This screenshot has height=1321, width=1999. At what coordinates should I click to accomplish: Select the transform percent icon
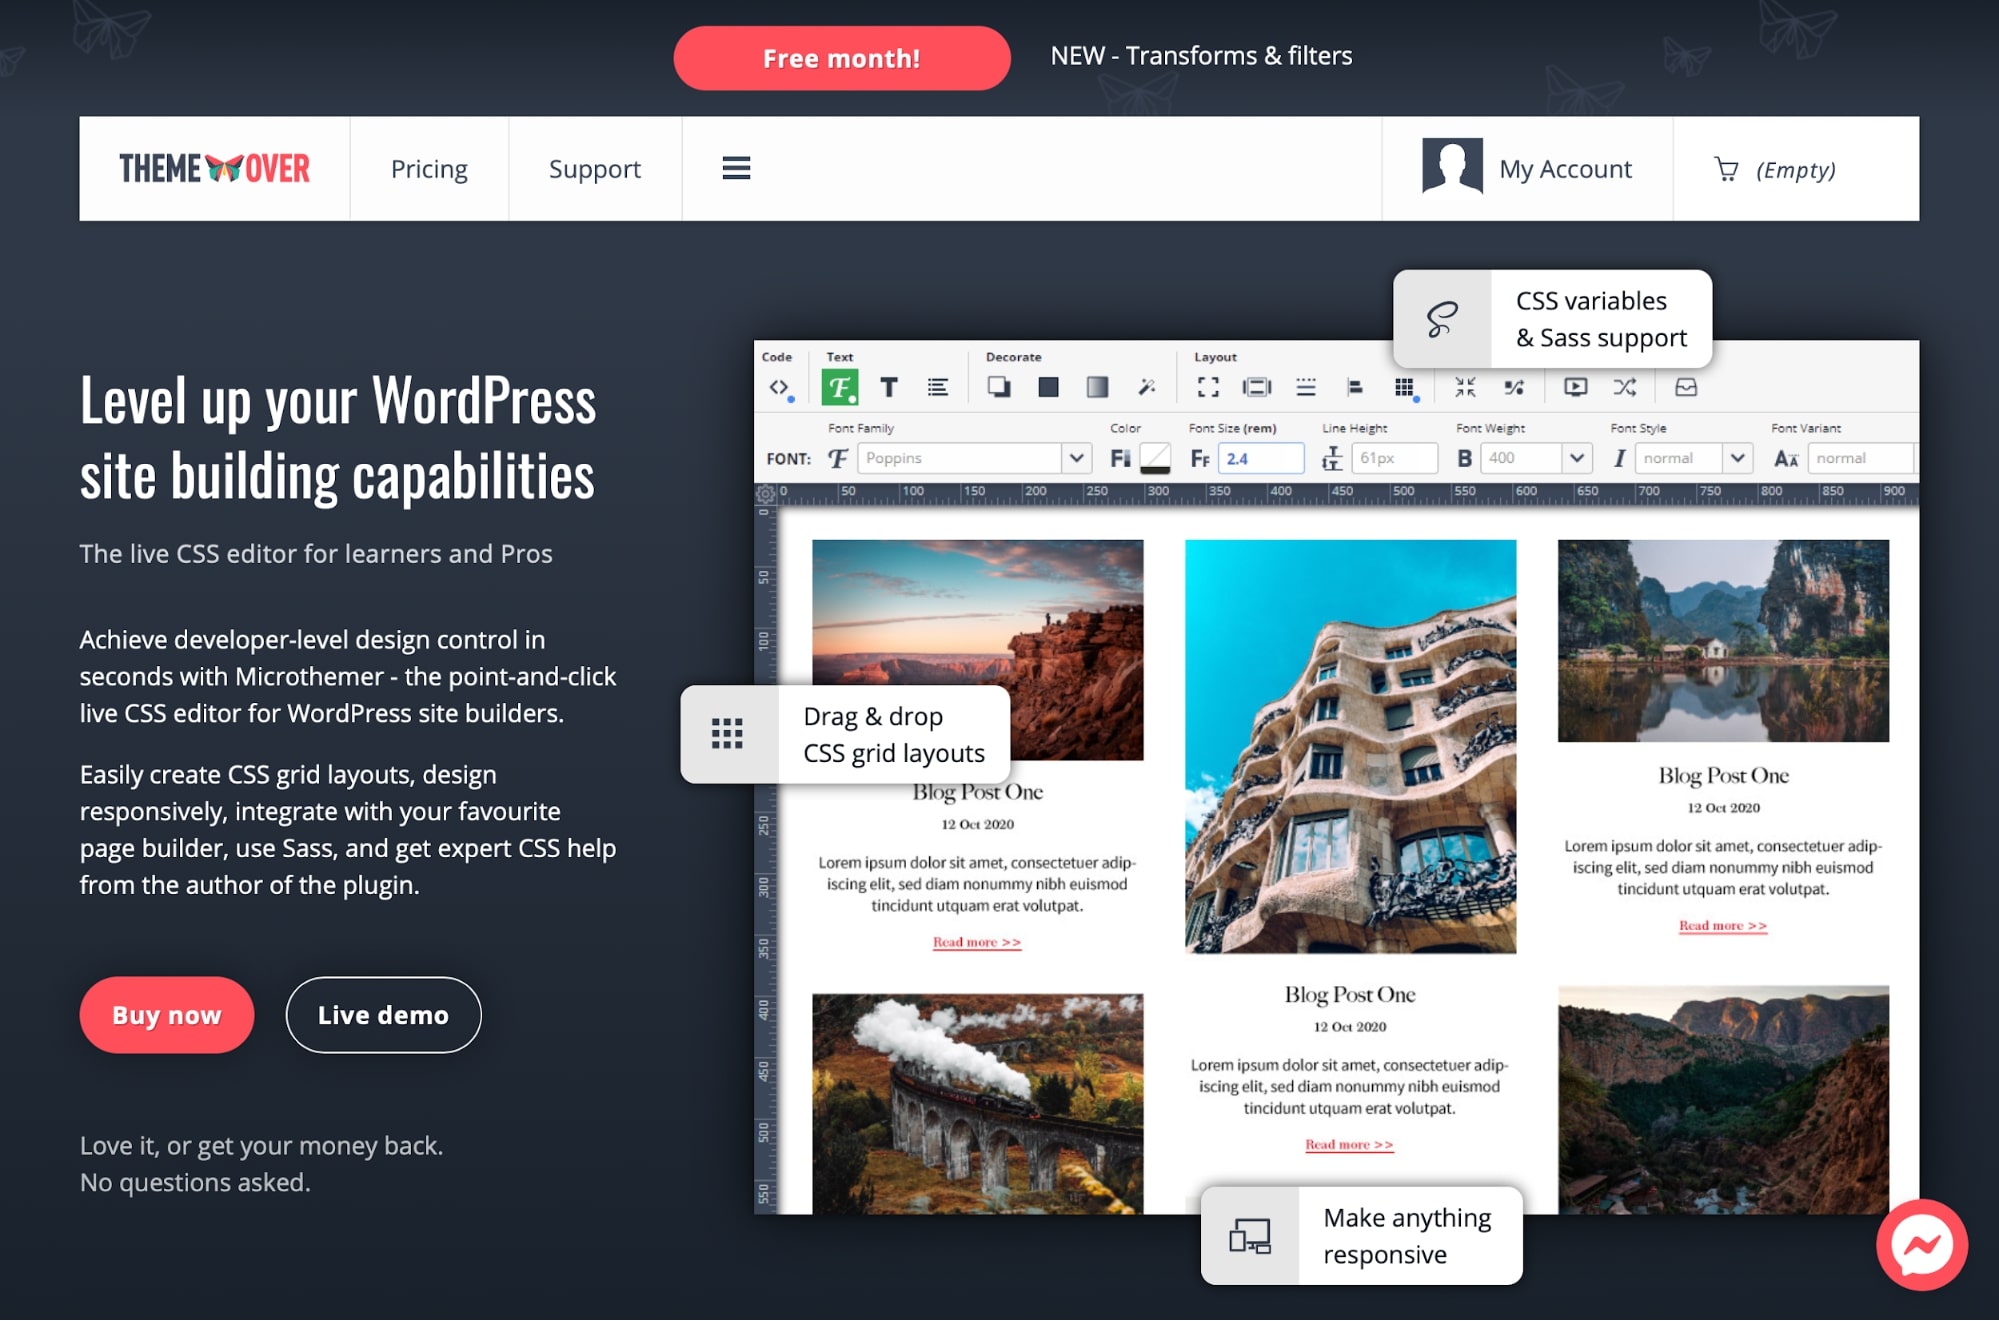[x=1514, y=387]
